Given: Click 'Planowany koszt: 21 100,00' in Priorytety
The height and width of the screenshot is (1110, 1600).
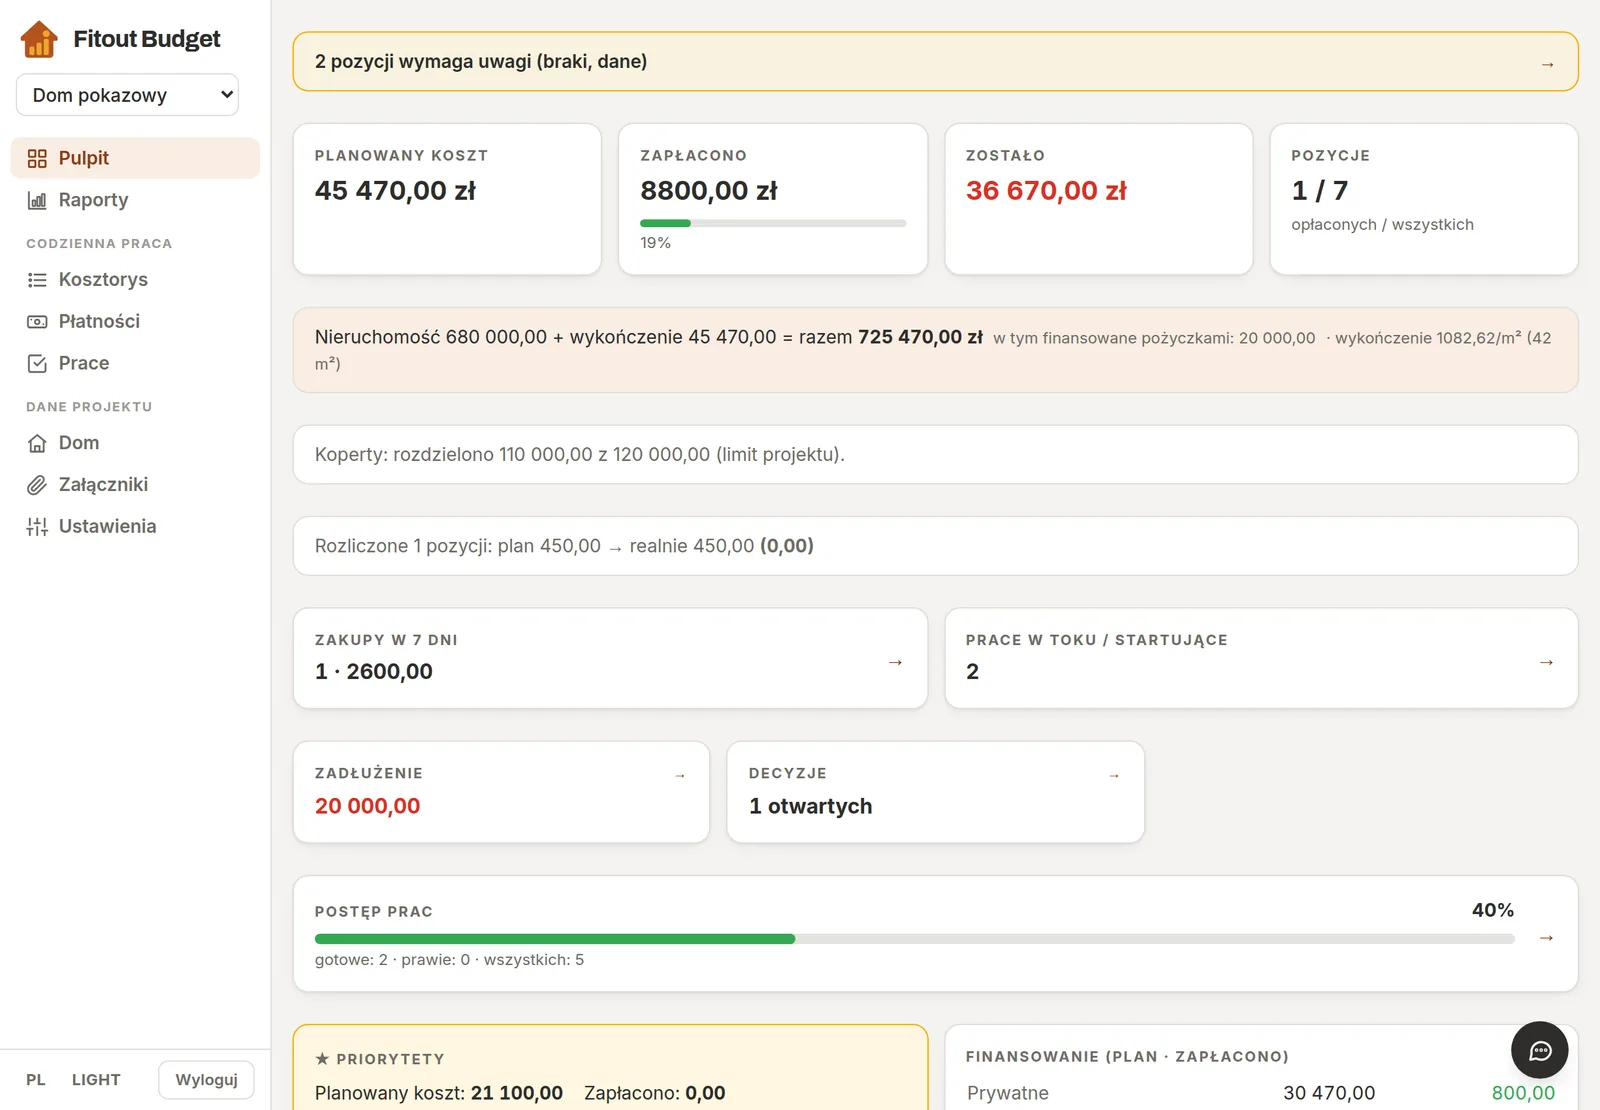Looking at the screenshot, I should point(439,1093).
